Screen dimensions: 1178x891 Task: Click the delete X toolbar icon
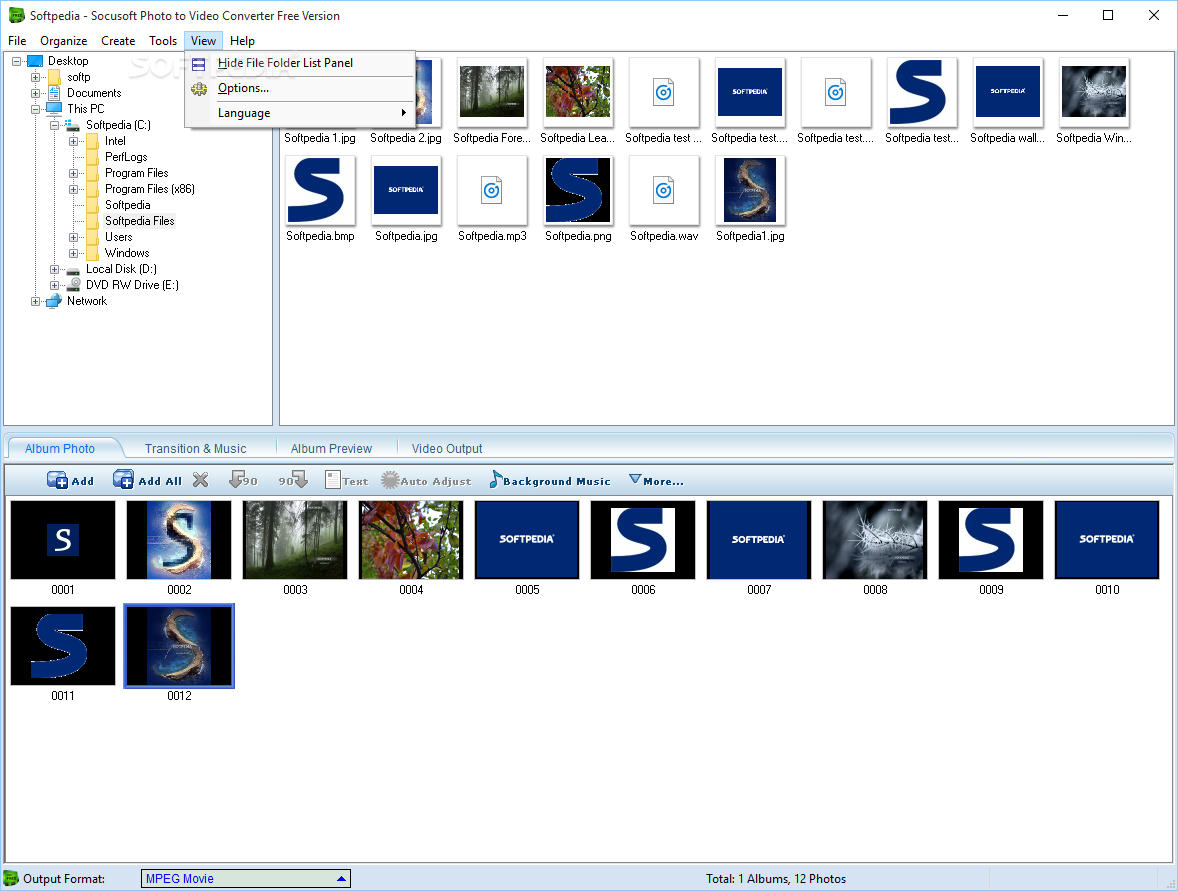pos(200,480)
